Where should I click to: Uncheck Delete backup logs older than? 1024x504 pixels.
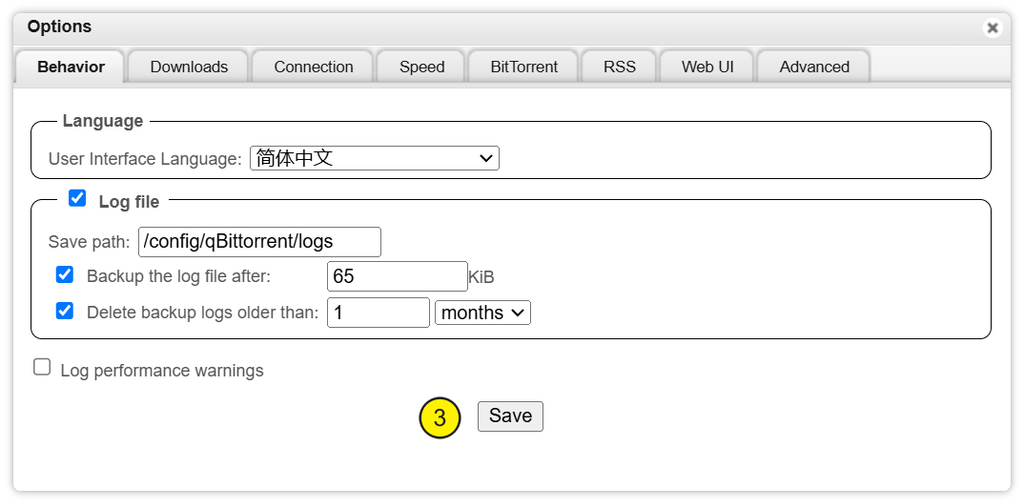point(65,311)
